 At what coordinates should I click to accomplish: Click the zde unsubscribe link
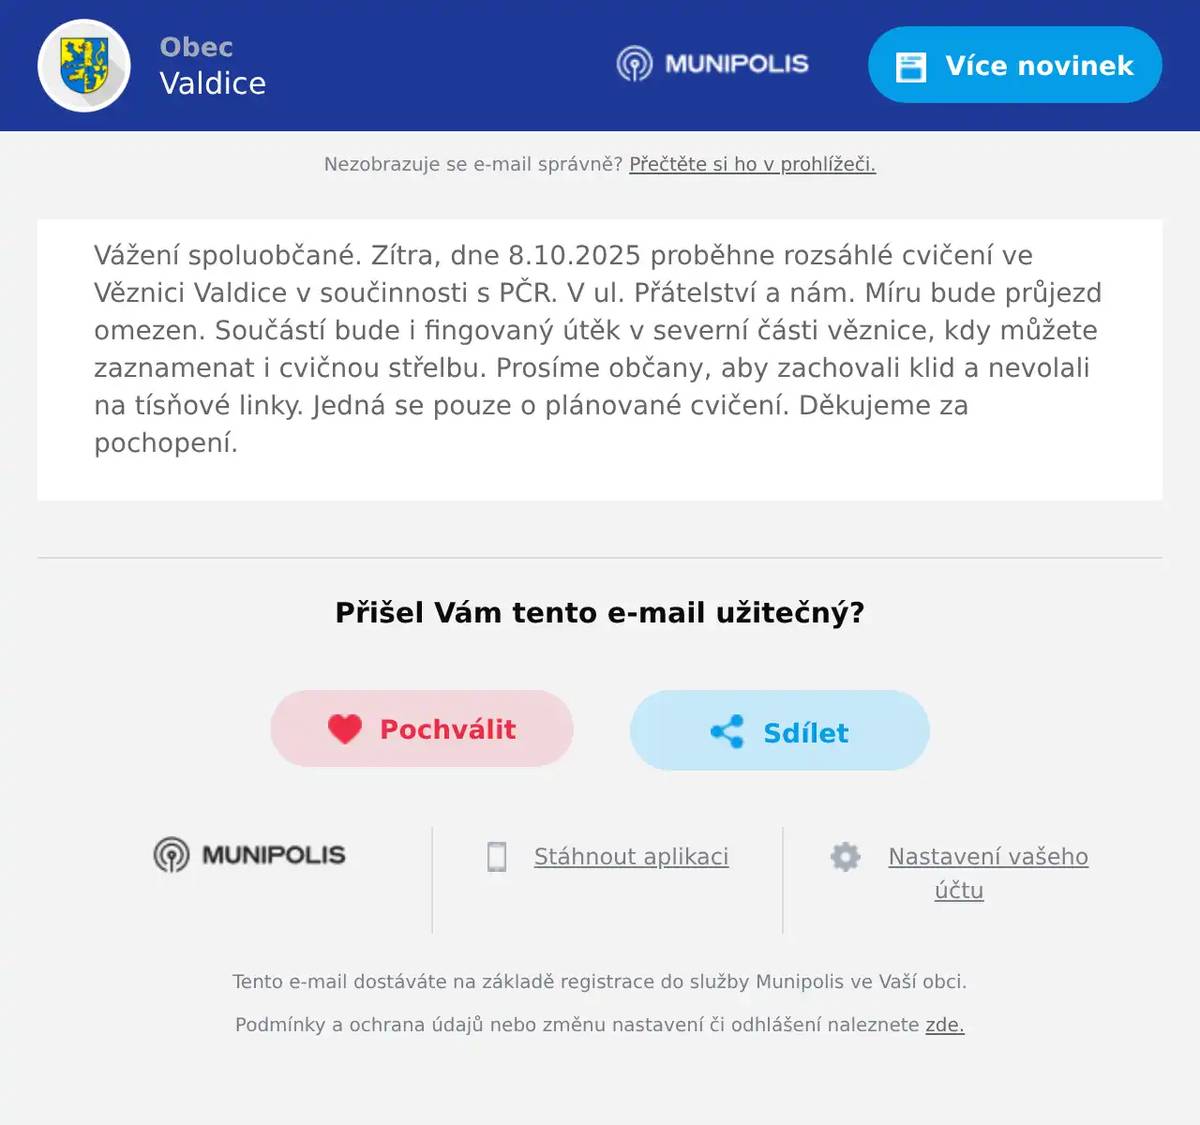click(944, 1024)
